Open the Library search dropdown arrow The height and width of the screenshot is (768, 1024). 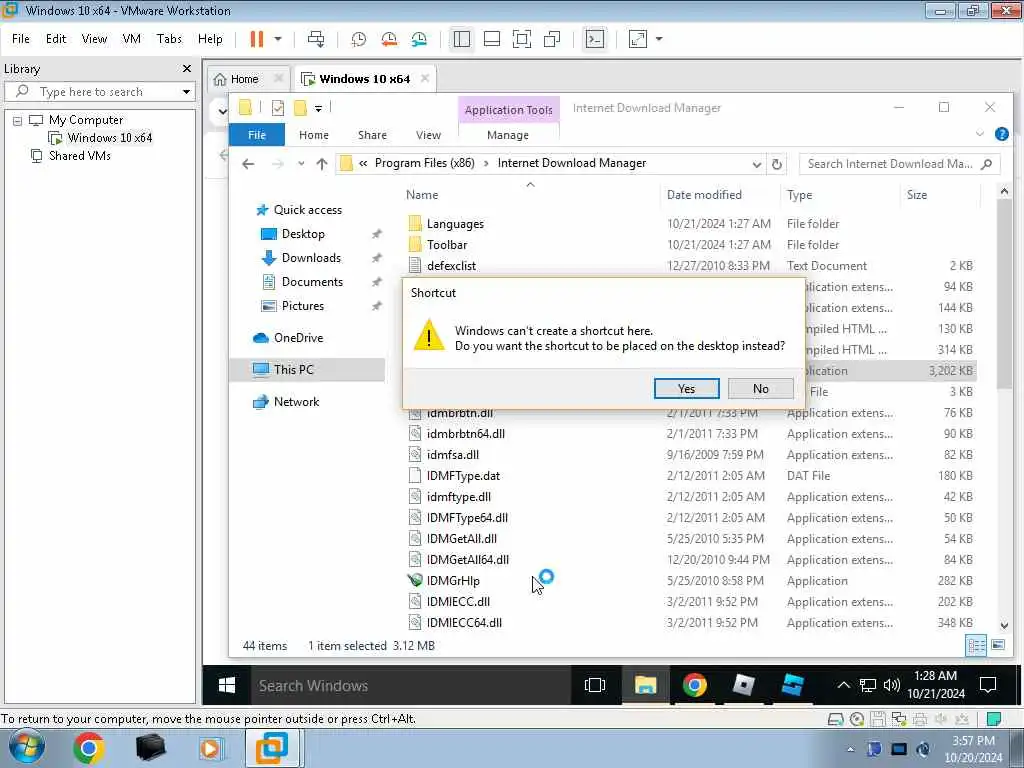tap(186, 92)
